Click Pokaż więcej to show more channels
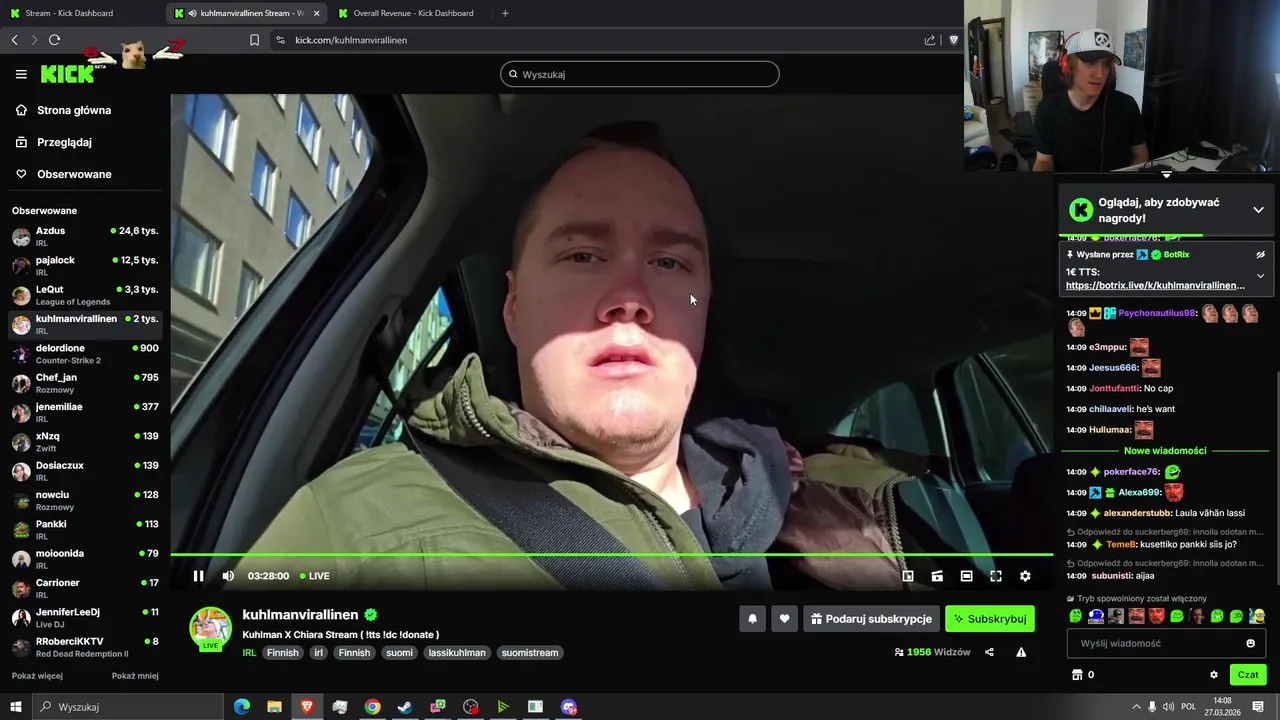The width and height of the screenshot is (1280, 720). pos(37,676)
